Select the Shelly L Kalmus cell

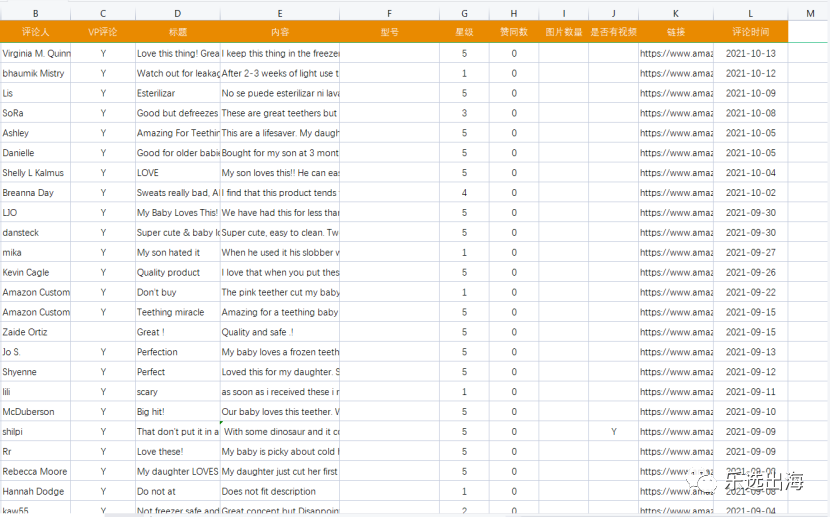pyautogui.click(x=35, y=173)
